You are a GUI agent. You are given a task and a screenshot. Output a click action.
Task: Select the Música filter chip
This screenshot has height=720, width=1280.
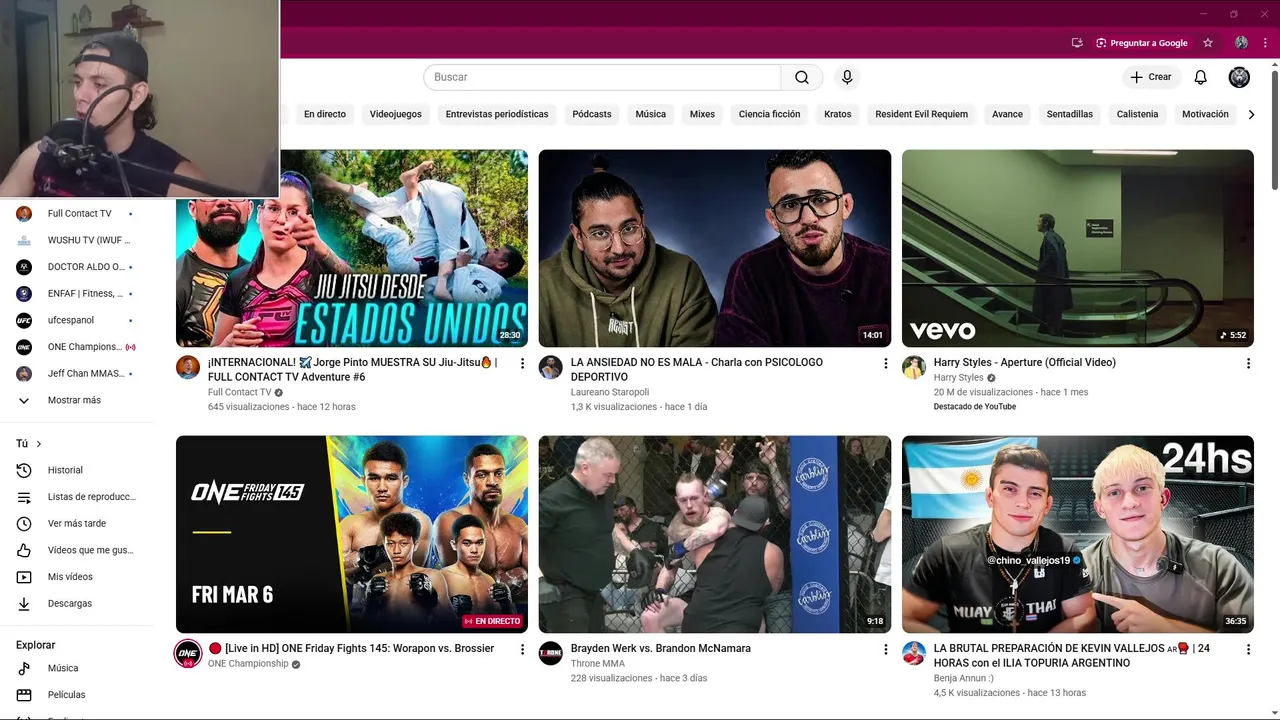tap(650, 114)
